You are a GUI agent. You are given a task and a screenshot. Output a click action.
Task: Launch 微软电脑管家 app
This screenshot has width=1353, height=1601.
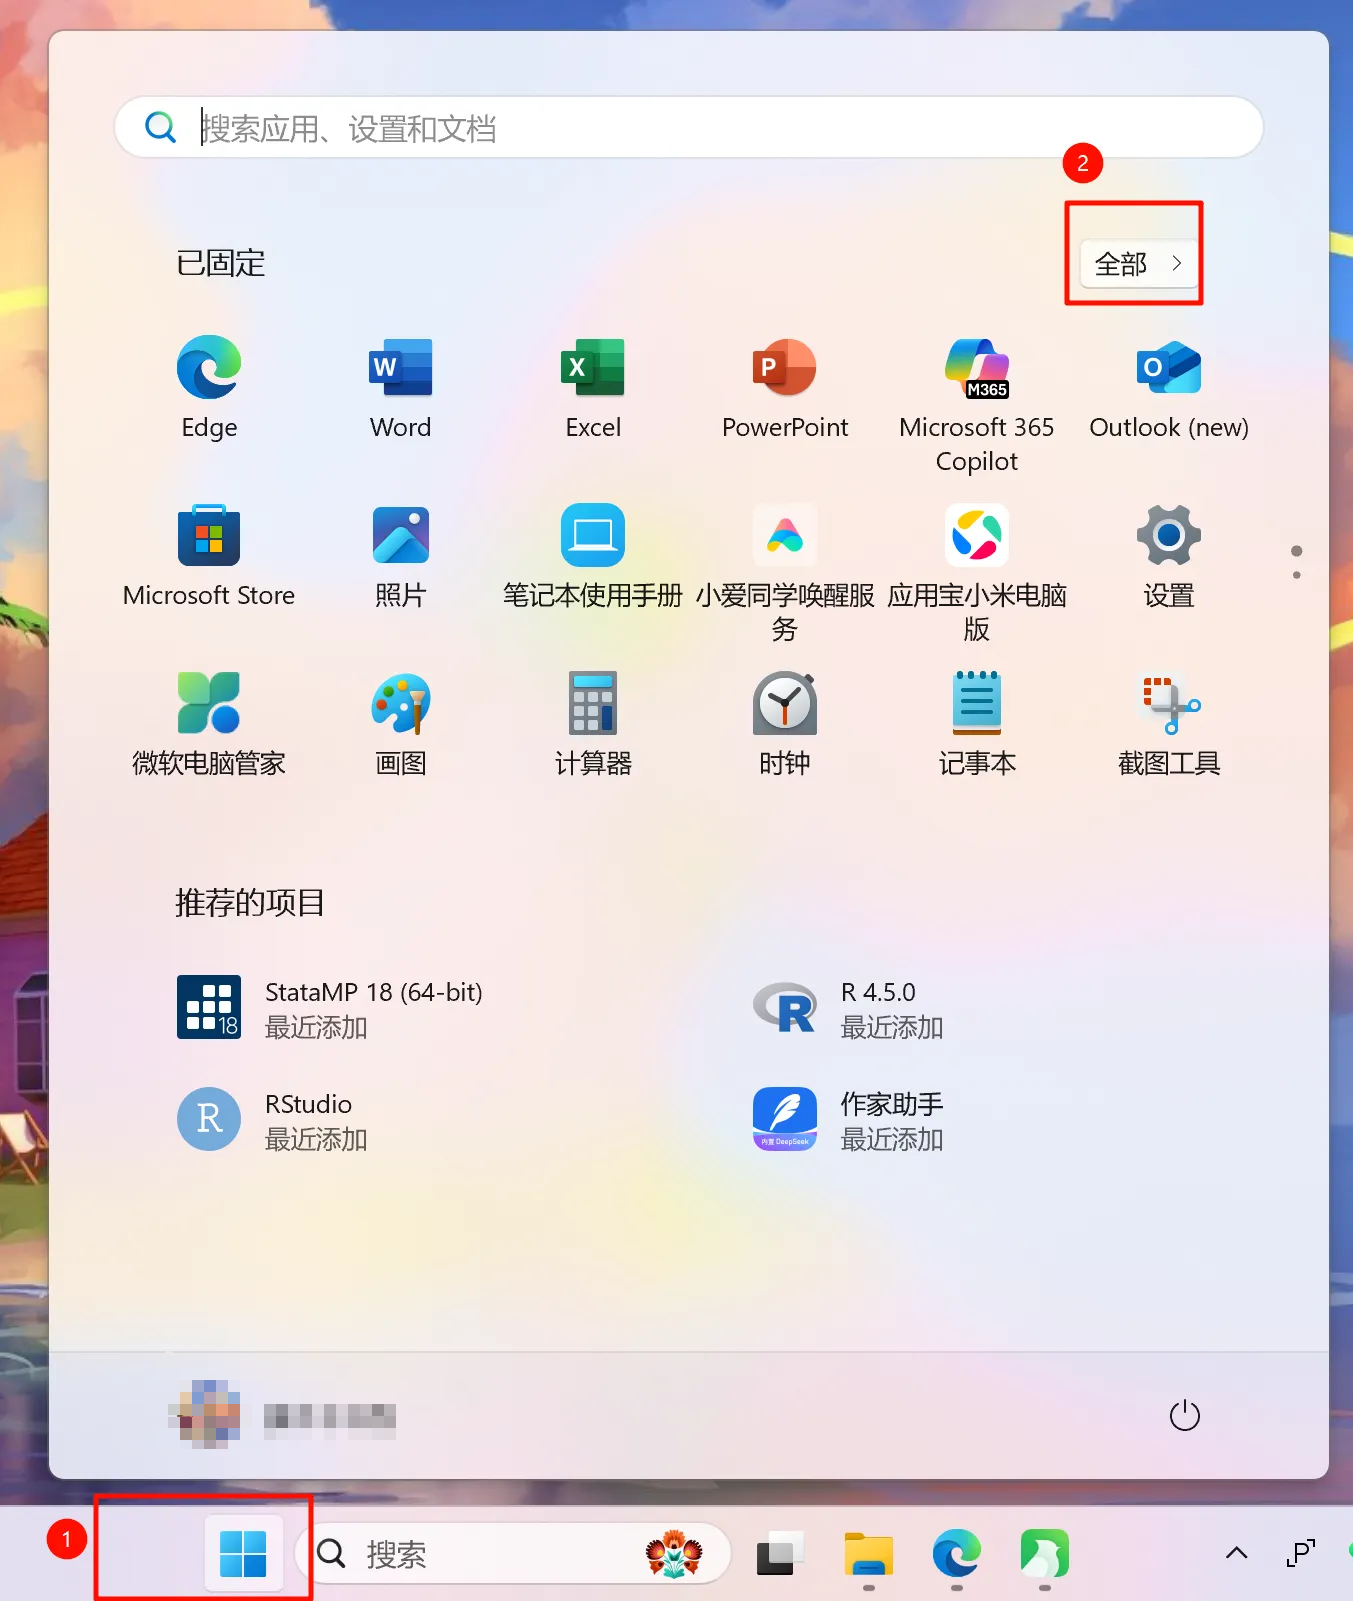coord(209,725)
